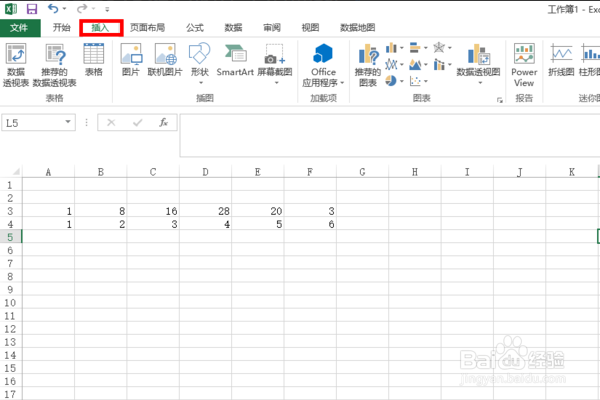Select row 5 header
600x400 pixels.
[x=10, y=237]
